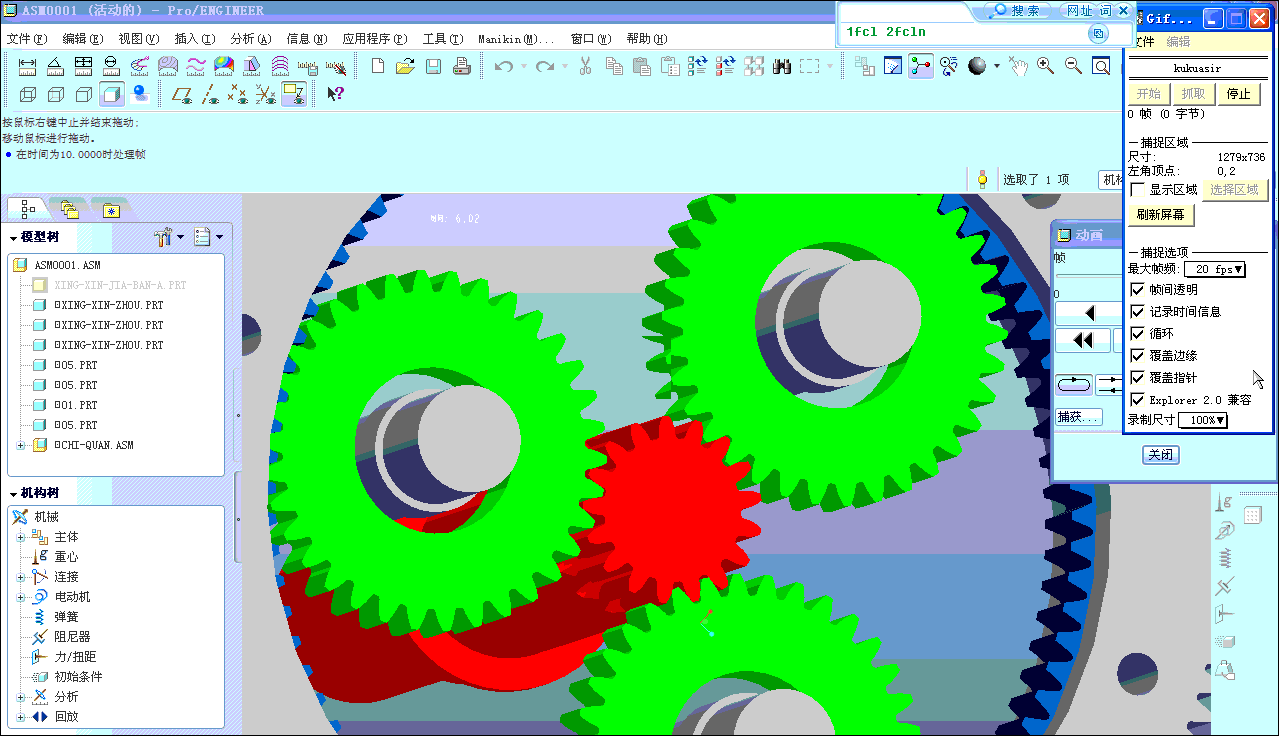Image resolution: width=1279 pixels, height=736 pixels.
Task: Select the wireframe display cube icon
Action: pos(28,94)
